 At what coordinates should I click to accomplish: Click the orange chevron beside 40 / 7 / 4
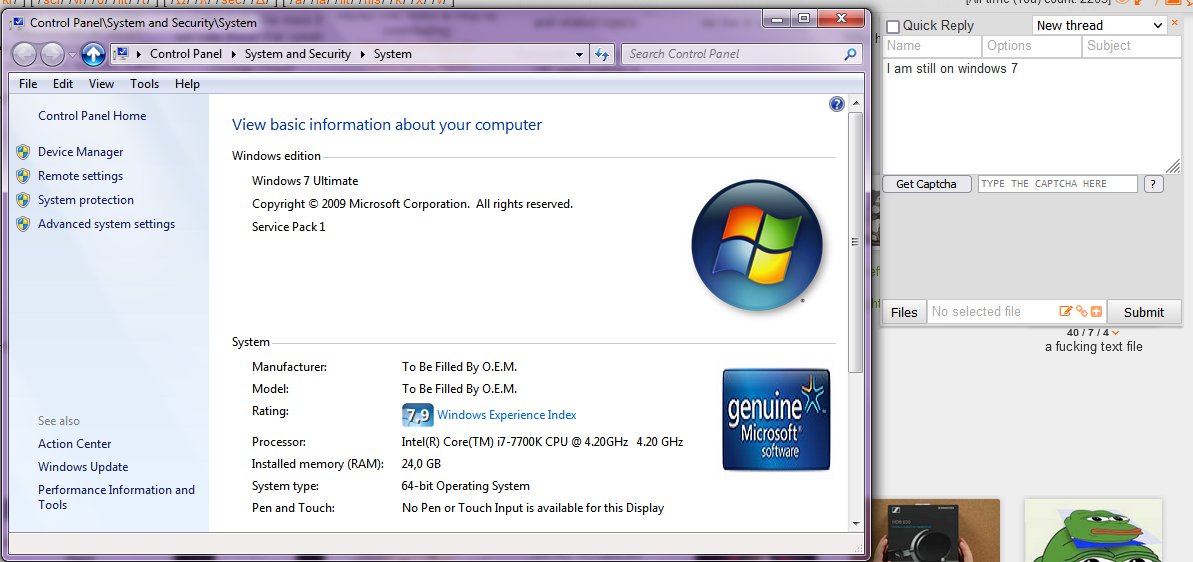coord(1115,333)
